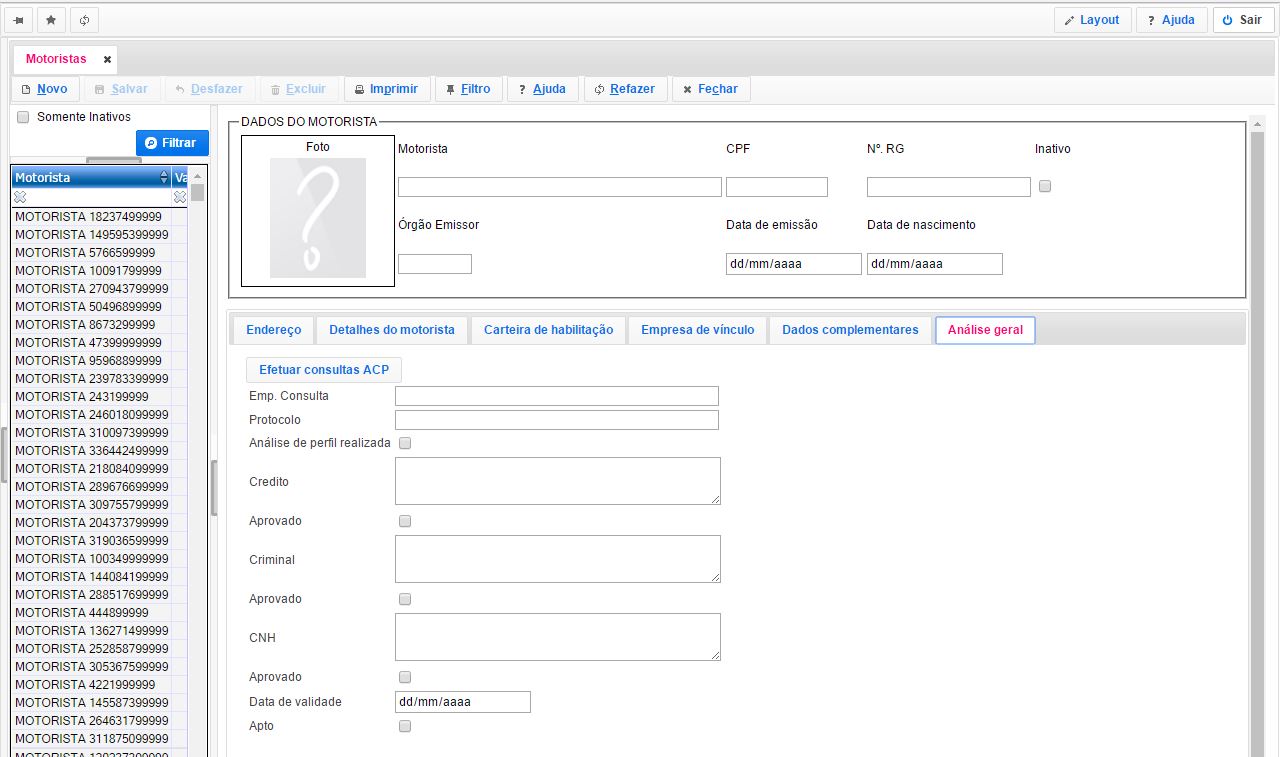Click the Refazer toolbar button
This screenshot has width=1280, height=757.
[625, 89]
